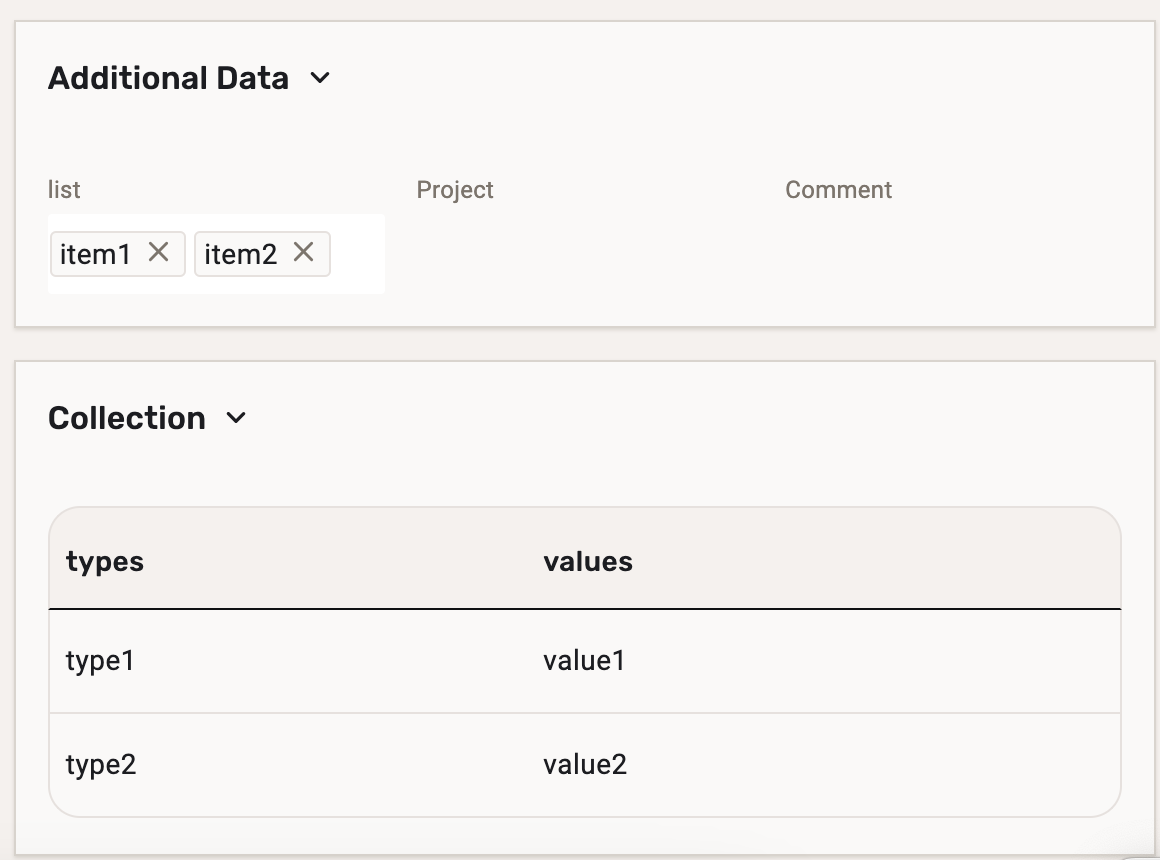
Task: Click the list tag input field
Action: pos(356,255)
